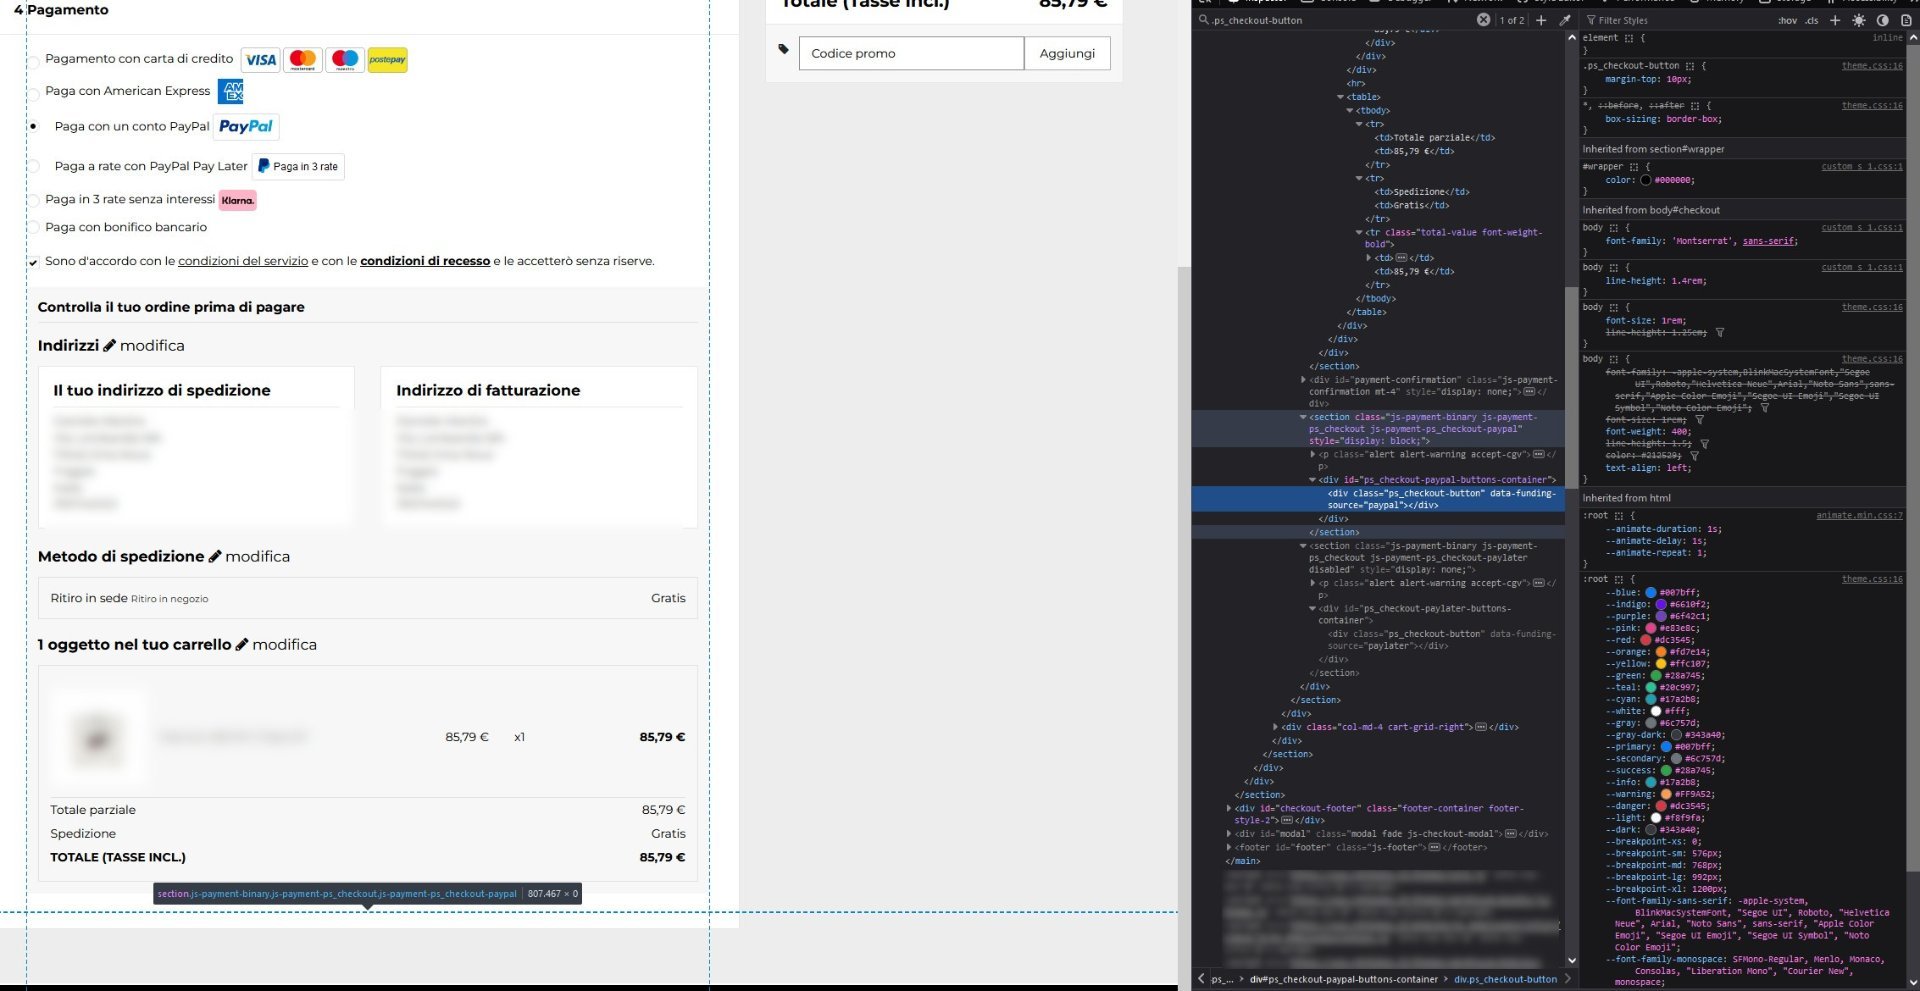Select Paga con American Express radio

[x=33, y=94]
